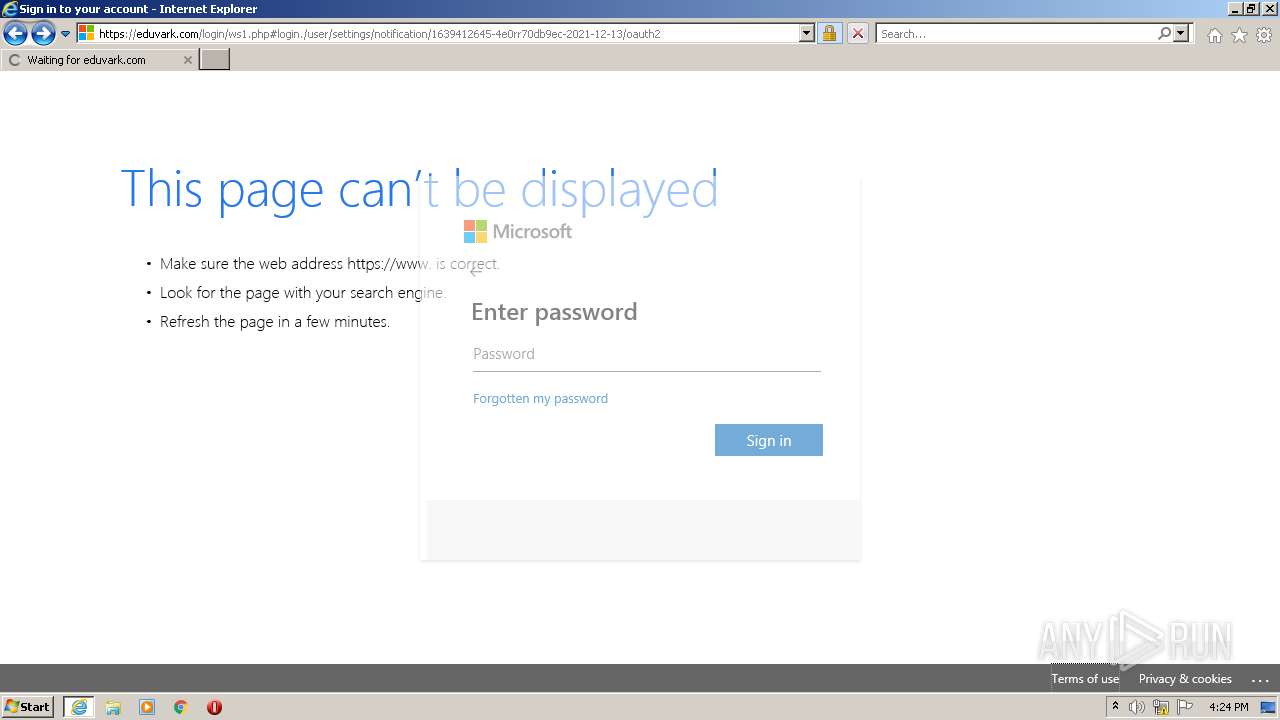The width and height of the screenshot is (1280, 720).
Task: Open the Action Center flag icon
Action: (1185, 707)
